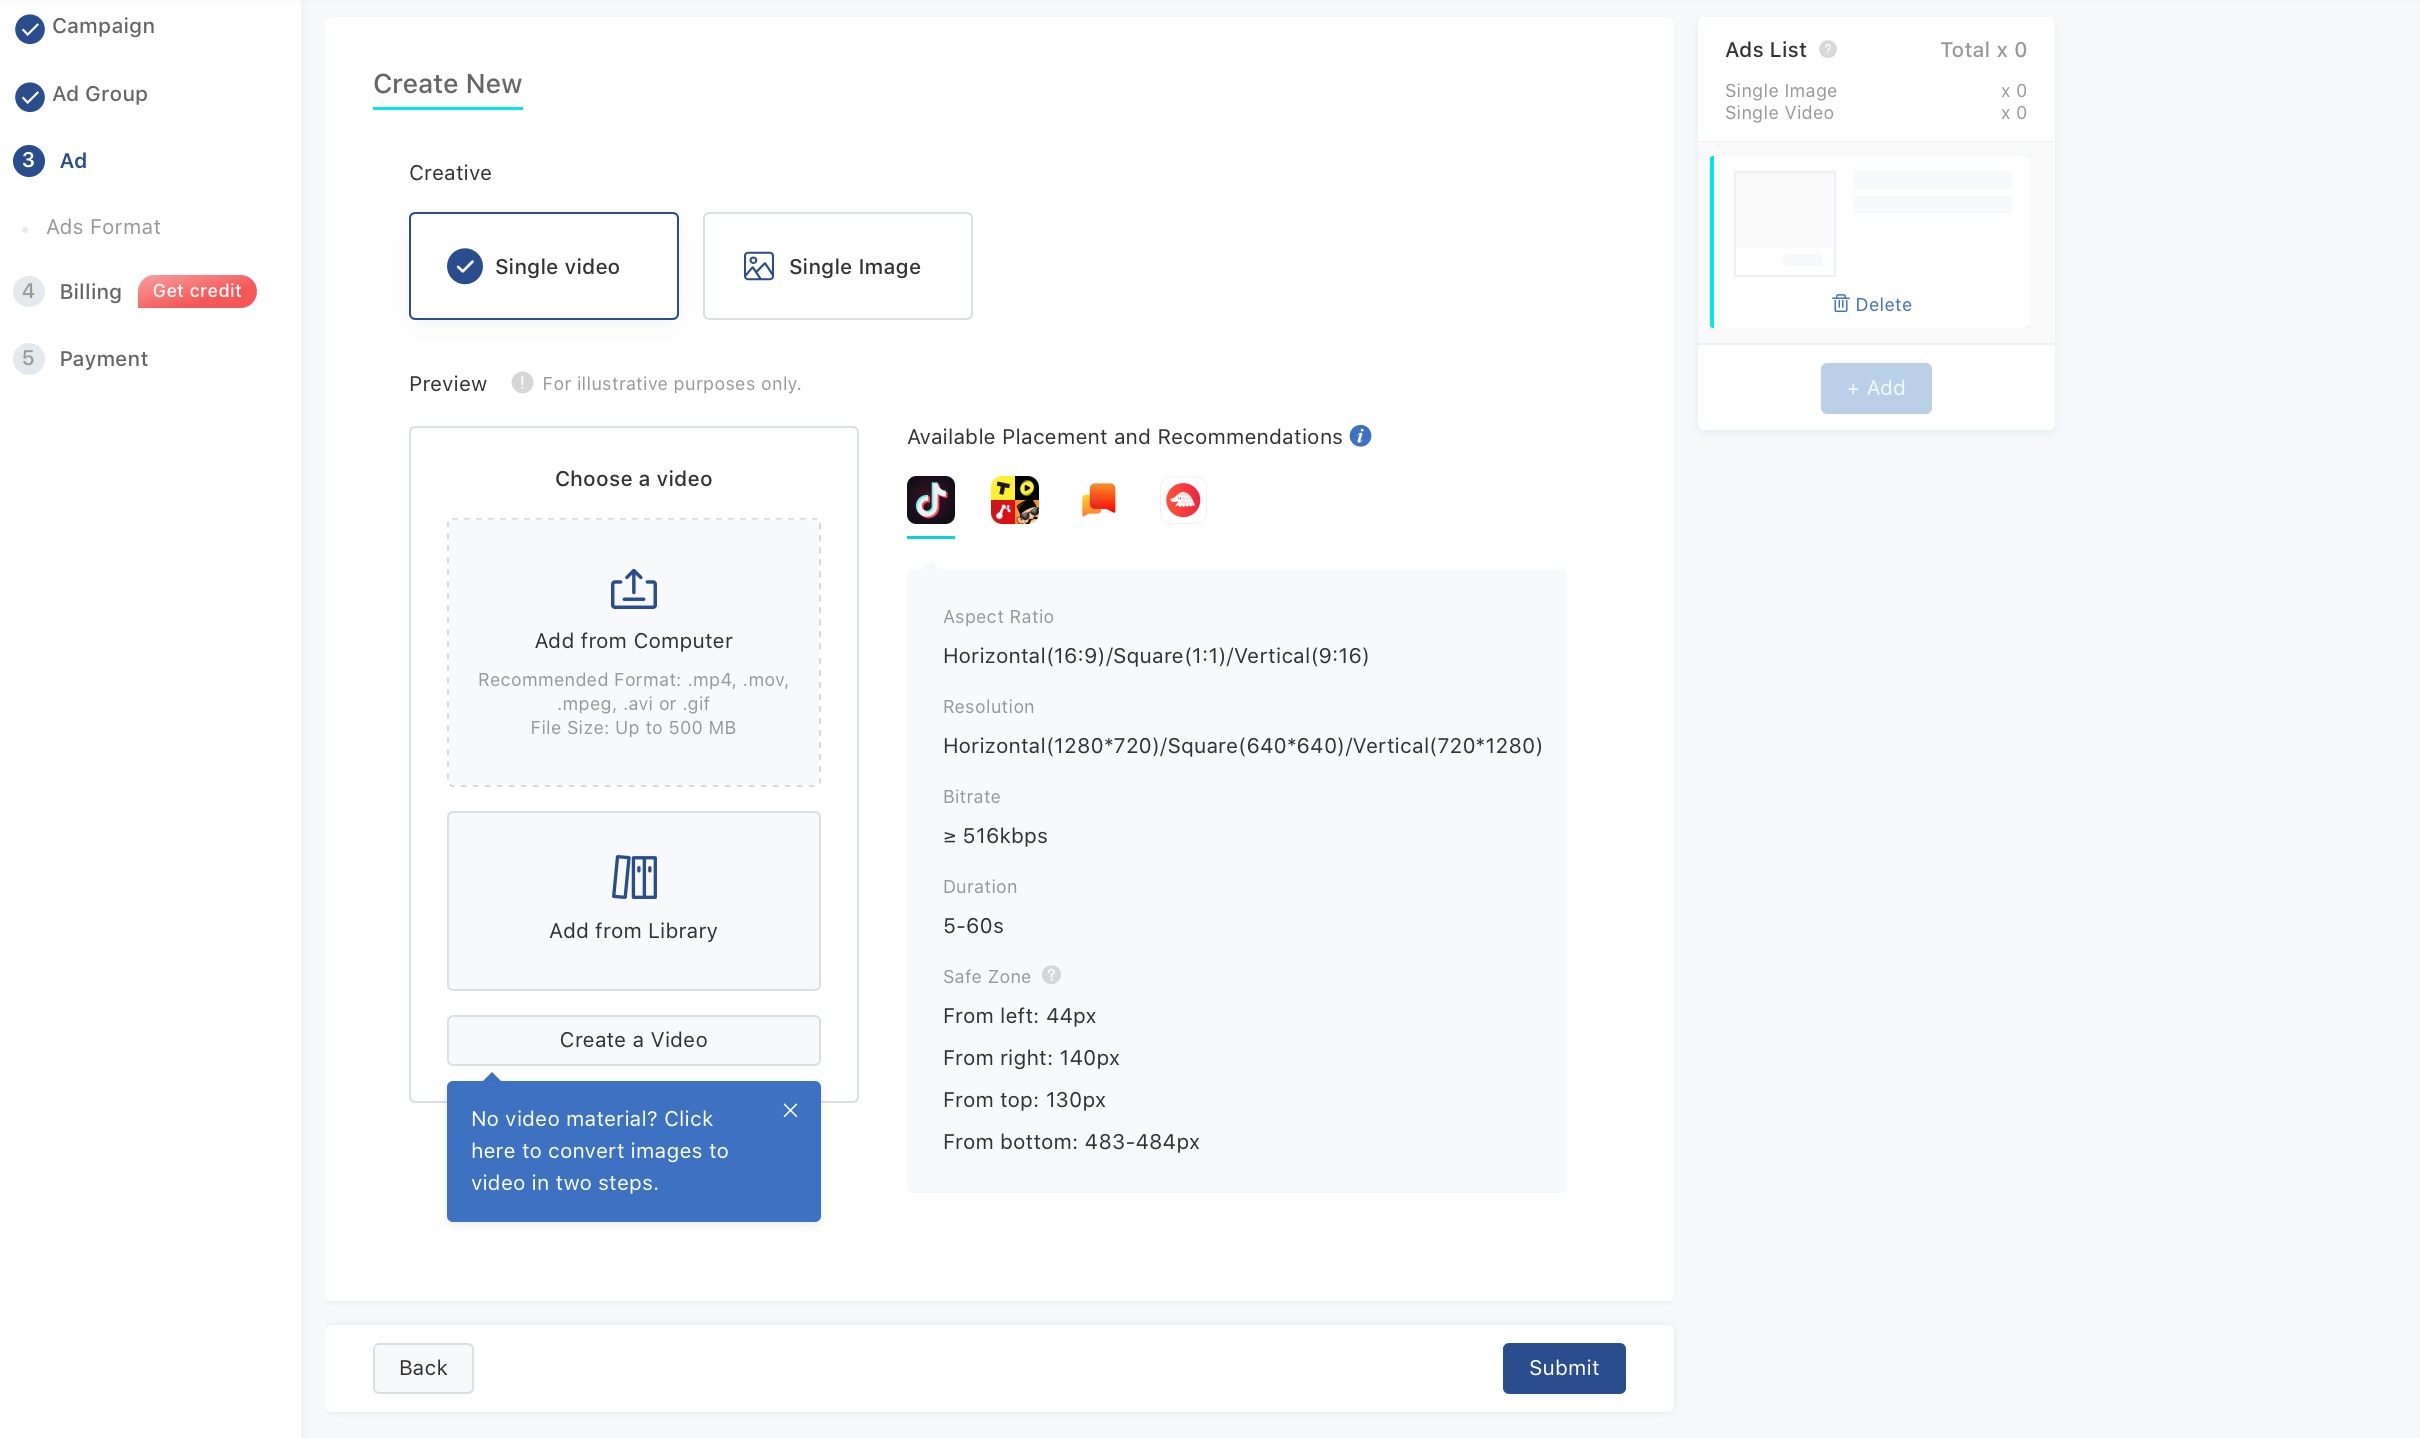Click the Get credit badge

point(197,291)
